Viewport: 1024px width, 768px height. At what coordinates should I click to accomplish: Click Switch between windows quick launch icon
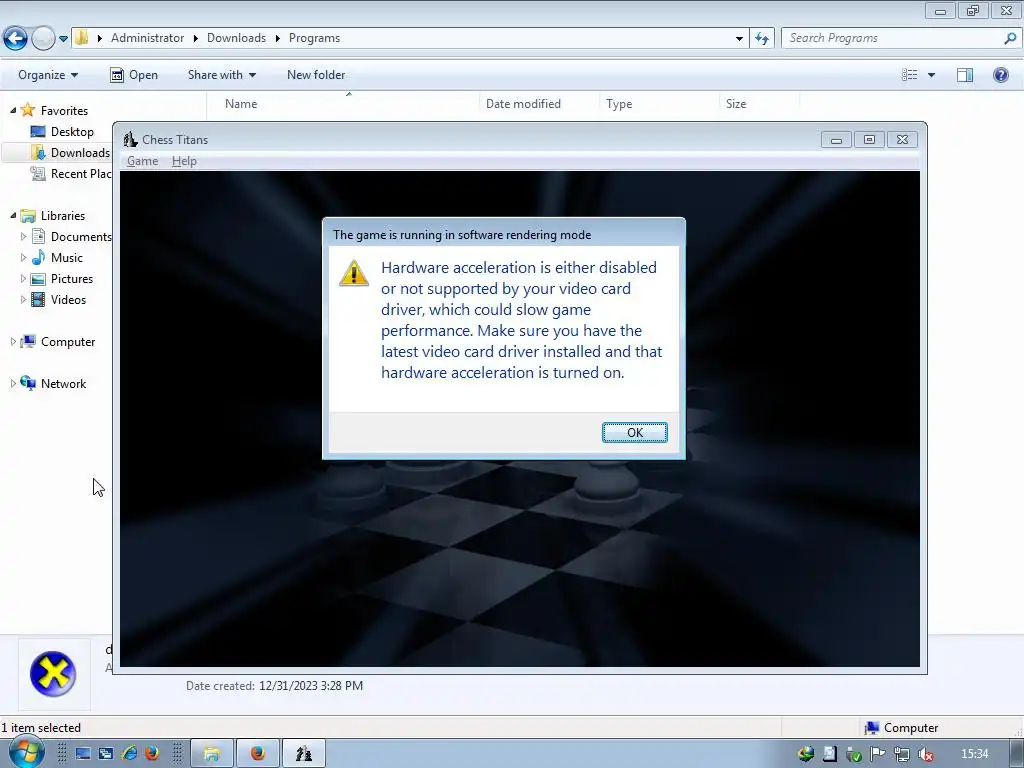[x=106, y=754]
